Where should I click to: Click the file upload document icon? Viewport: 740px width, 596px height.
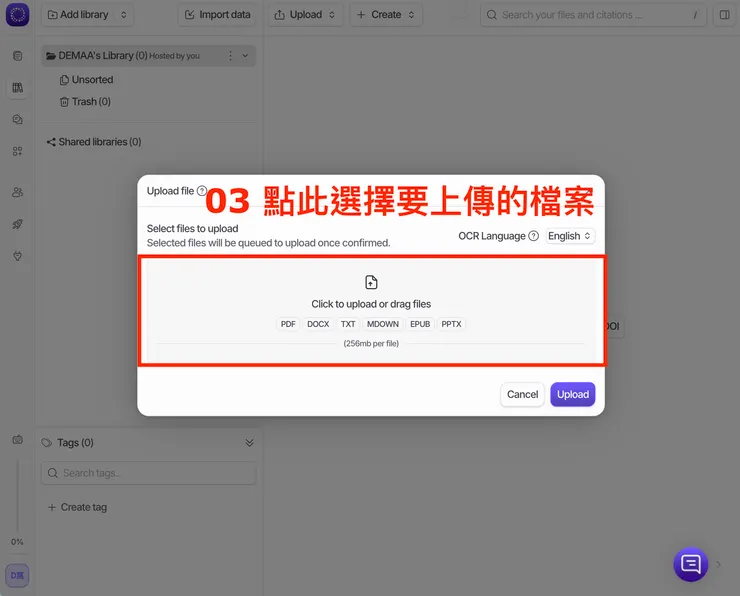tap(371, 282)
